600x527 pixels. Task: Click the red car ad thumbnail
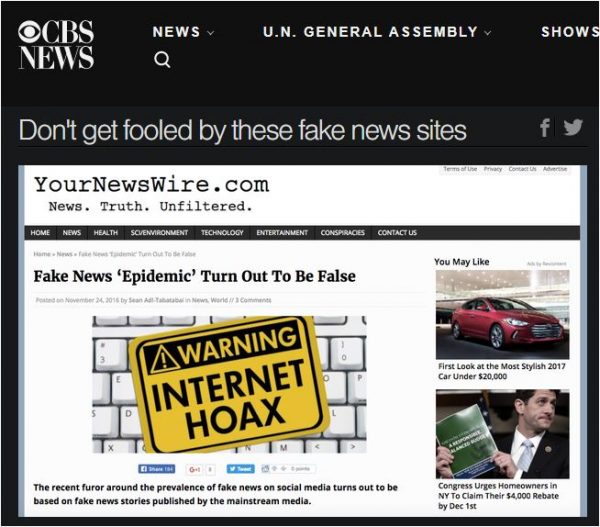502,315
